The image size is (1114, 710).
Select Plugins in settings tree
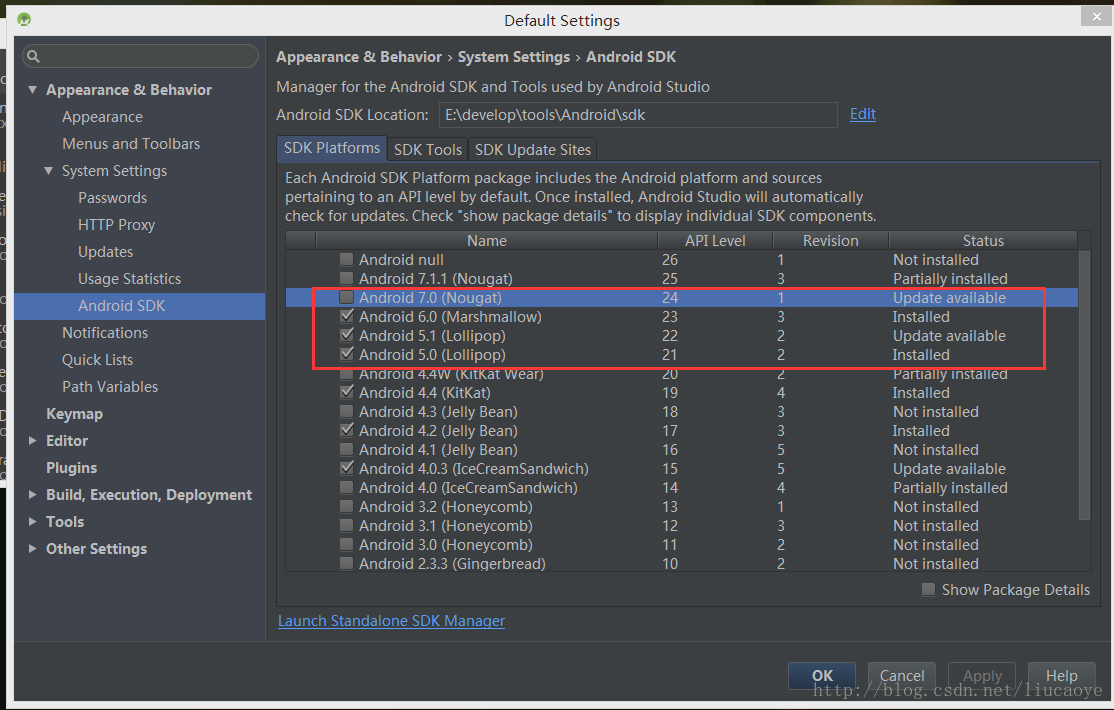pos(71,468)
